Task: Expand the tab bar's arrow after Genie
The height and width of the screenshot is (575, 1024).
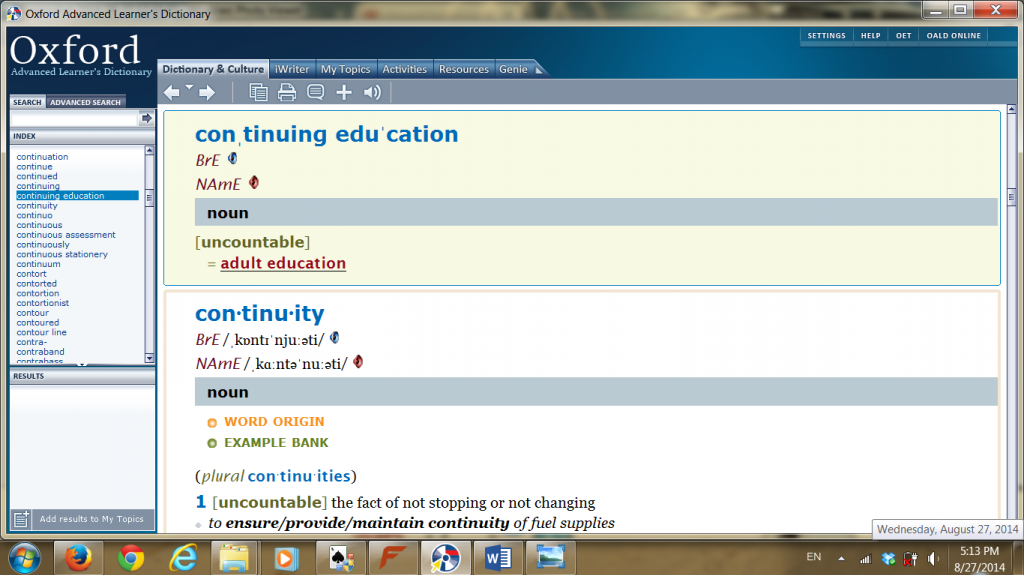Action: [539, 70]
